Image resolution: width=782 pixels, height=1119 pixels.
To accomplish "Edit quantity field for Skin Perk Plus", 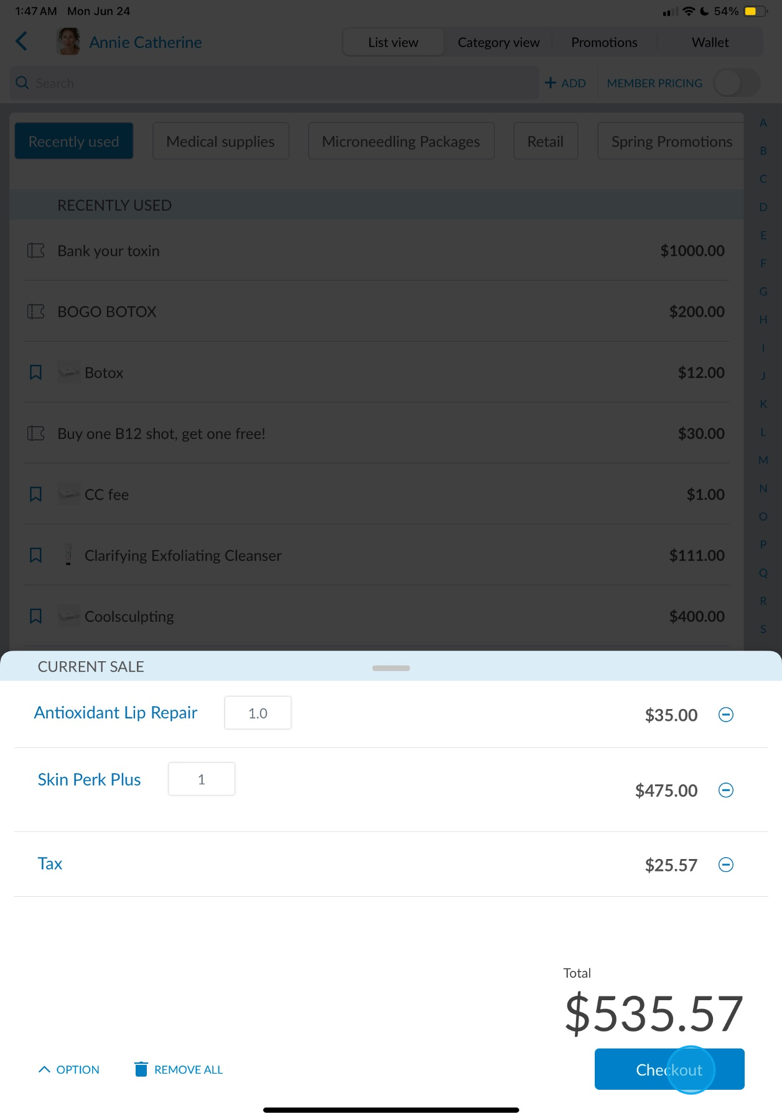I will (201, 779).
